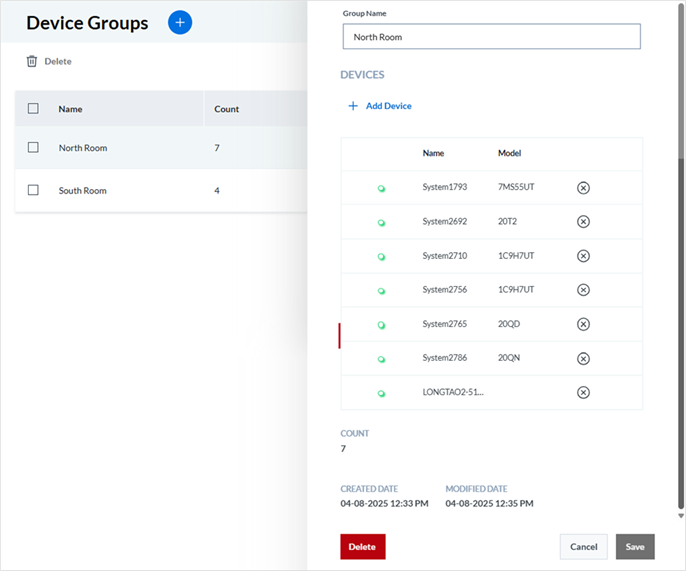Click the Group Name text field
Image resolution: width=686 pixels, height=571 pixels.
pos(490,37)
